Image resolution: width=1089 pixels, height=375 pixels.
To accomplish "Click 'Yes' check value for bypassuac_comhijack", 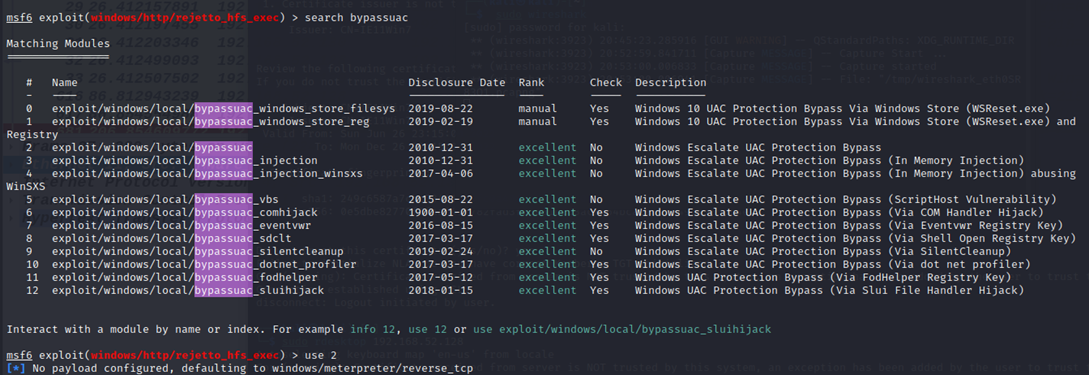I will [x=599, y=212].
